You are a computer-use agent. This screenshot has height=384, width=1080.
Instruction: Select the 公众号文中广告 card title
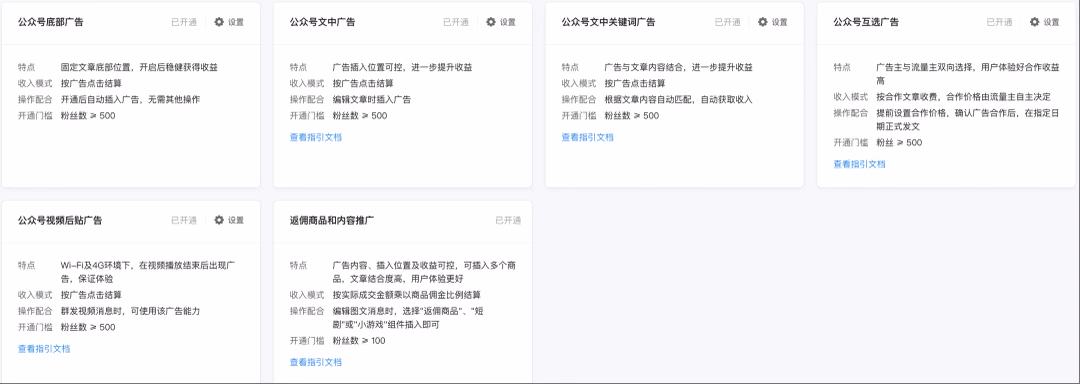[322, 22]
